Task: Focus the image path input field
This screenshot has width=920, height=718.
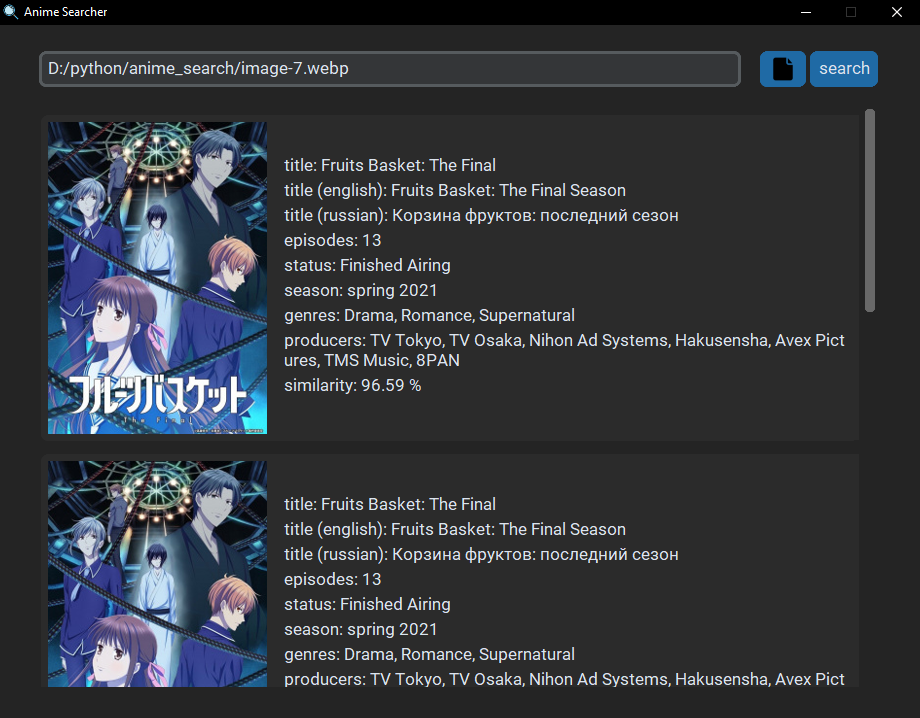Action: (x=390, y=69)
